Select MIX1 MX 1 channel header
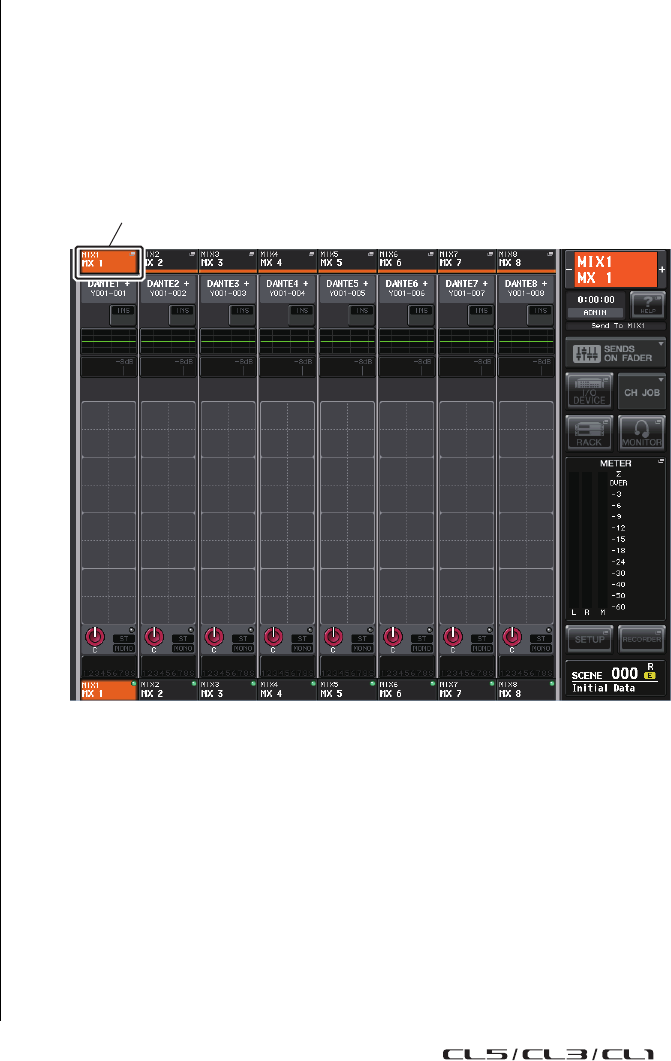This screenshot has width=671, height=1061. point(108,262)
